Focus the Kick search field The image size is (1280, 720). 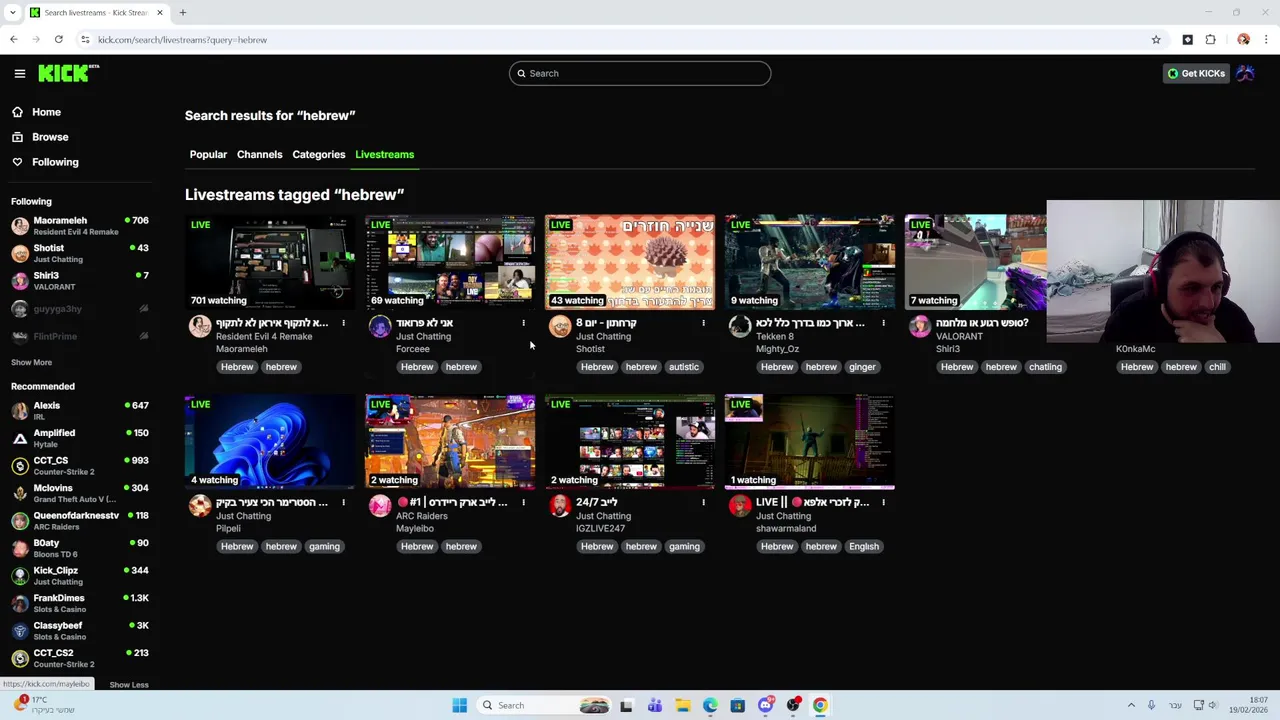pyautogui.click(x=640, y=73)
